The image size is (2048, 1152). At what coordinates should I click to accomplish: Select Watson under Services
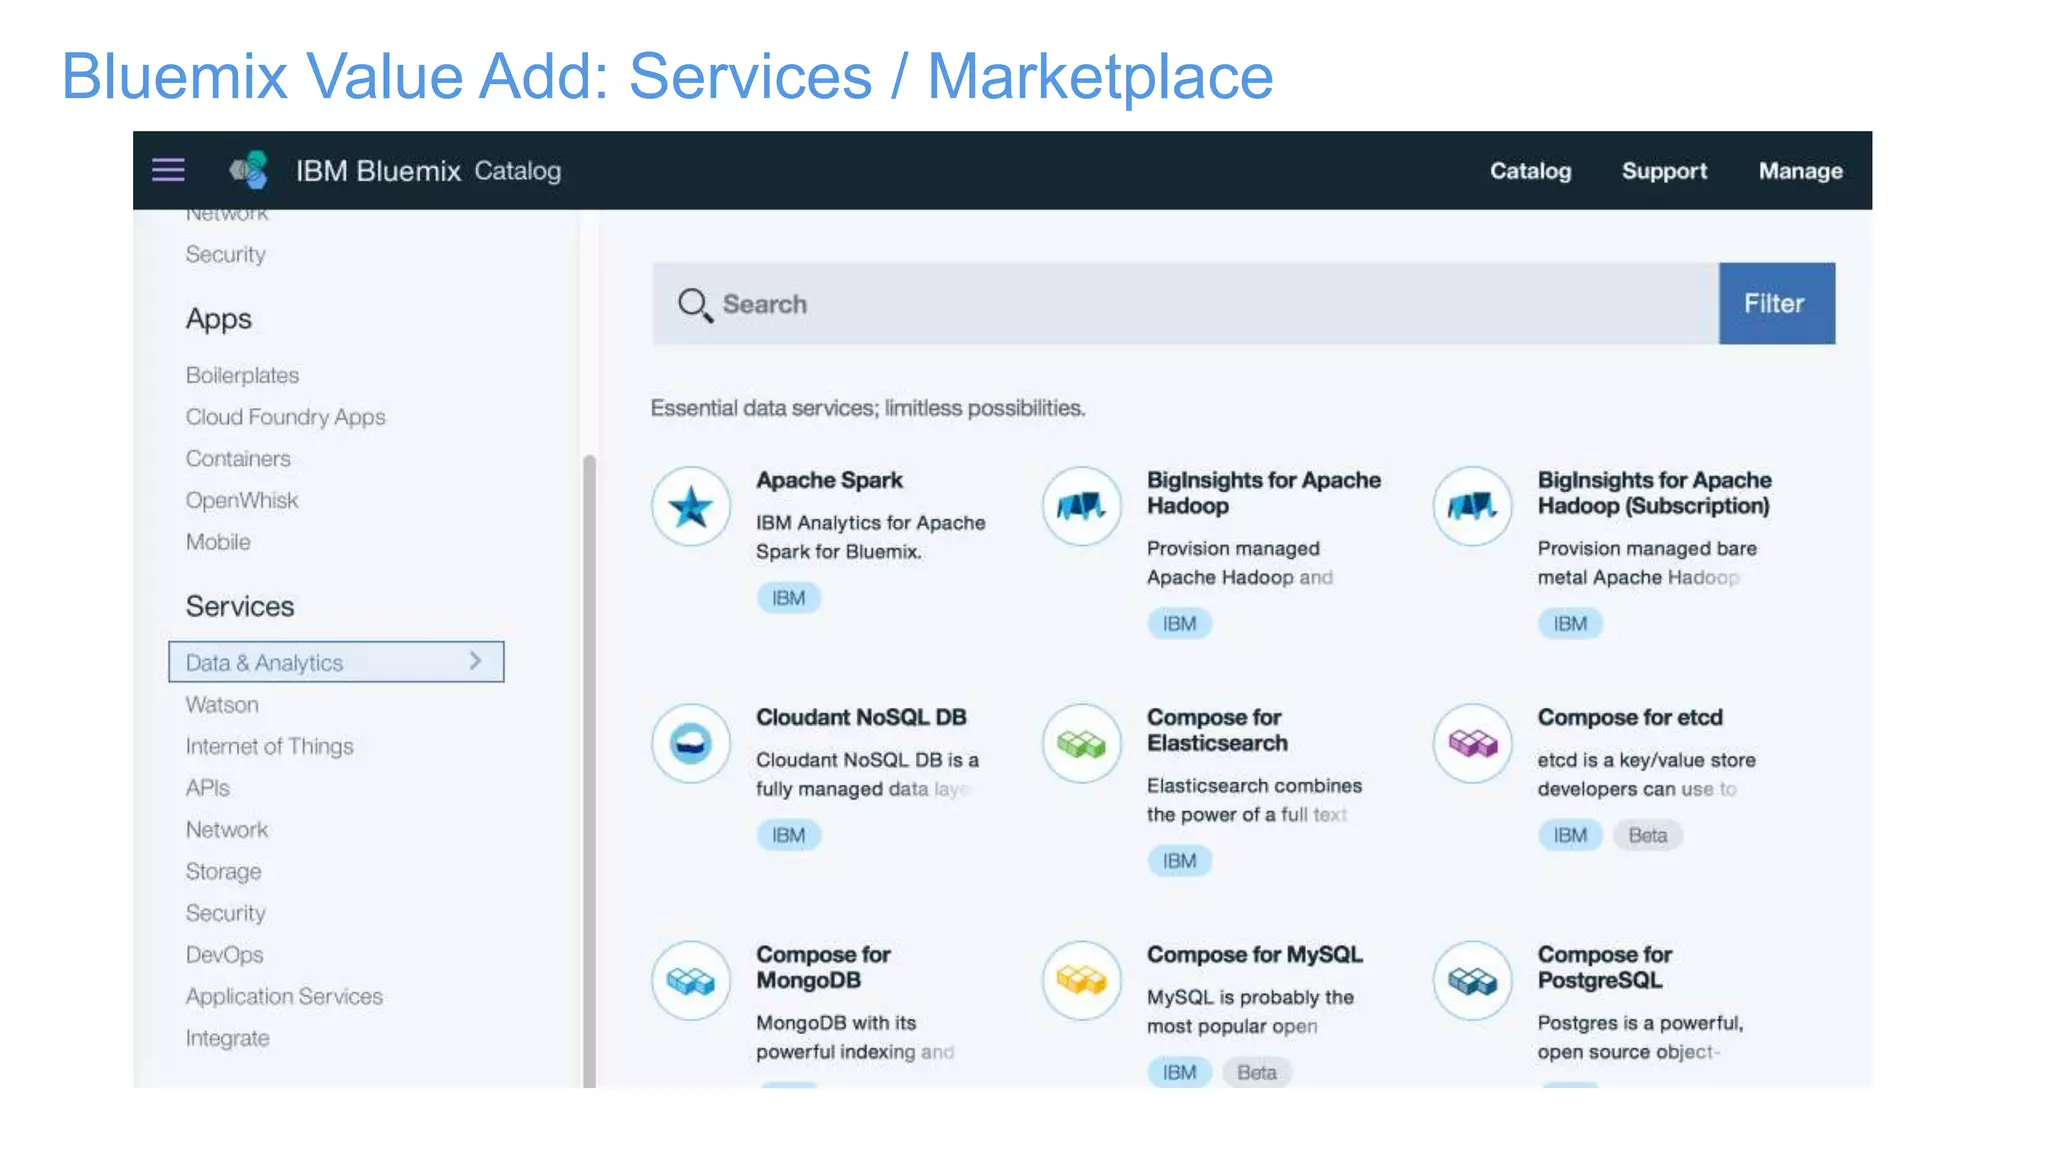tap(222, 705)
